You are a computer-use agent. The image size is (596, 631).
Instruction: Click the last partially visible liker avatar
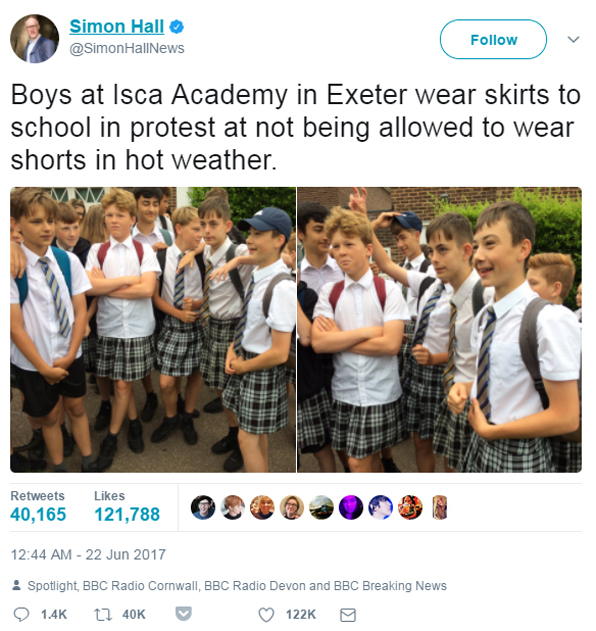pos(440,507)
